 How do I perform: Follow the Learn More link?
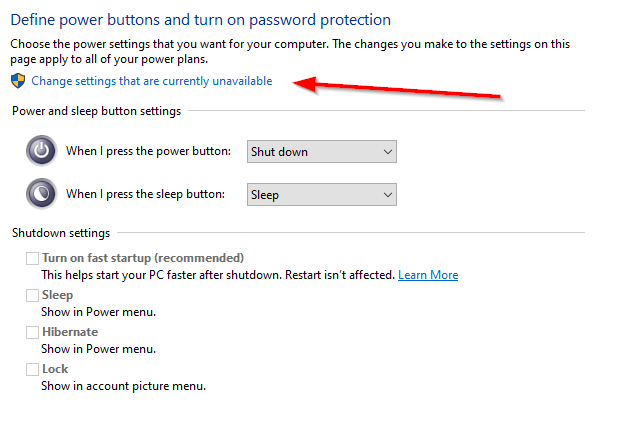(428, 275)
